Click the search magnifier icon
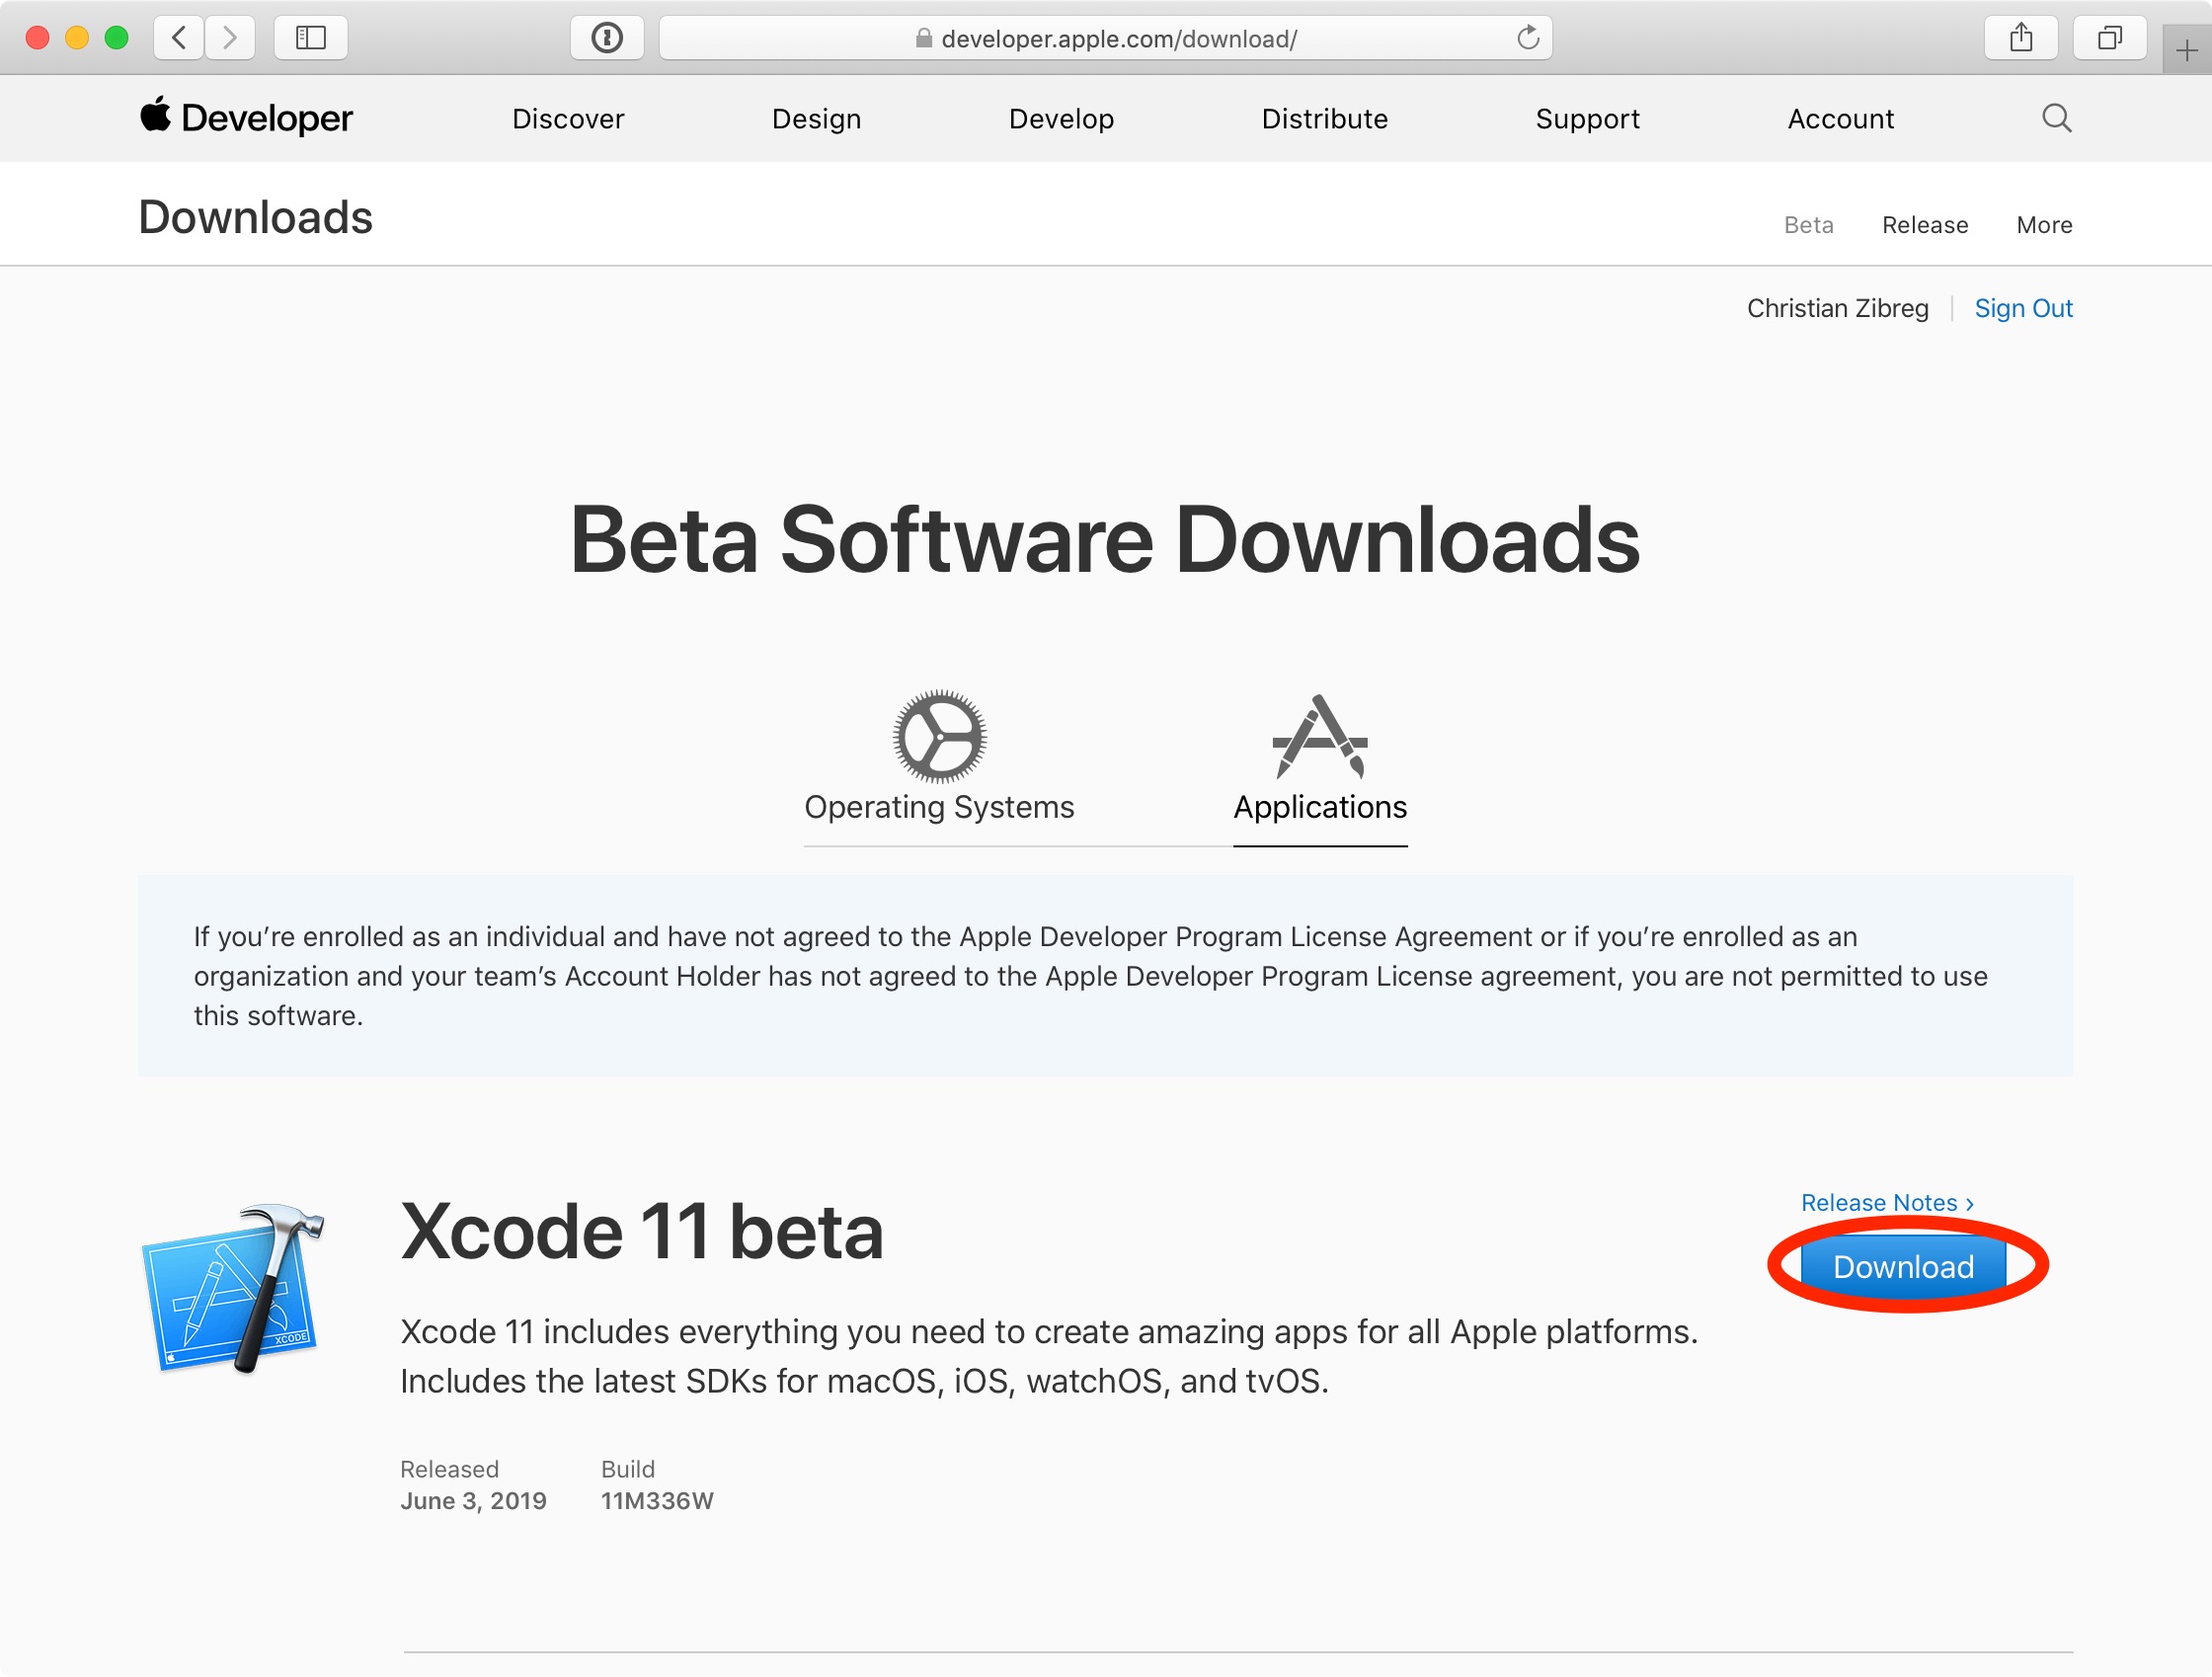This screenshot has width=2212, height=1677. [2055, 119]
